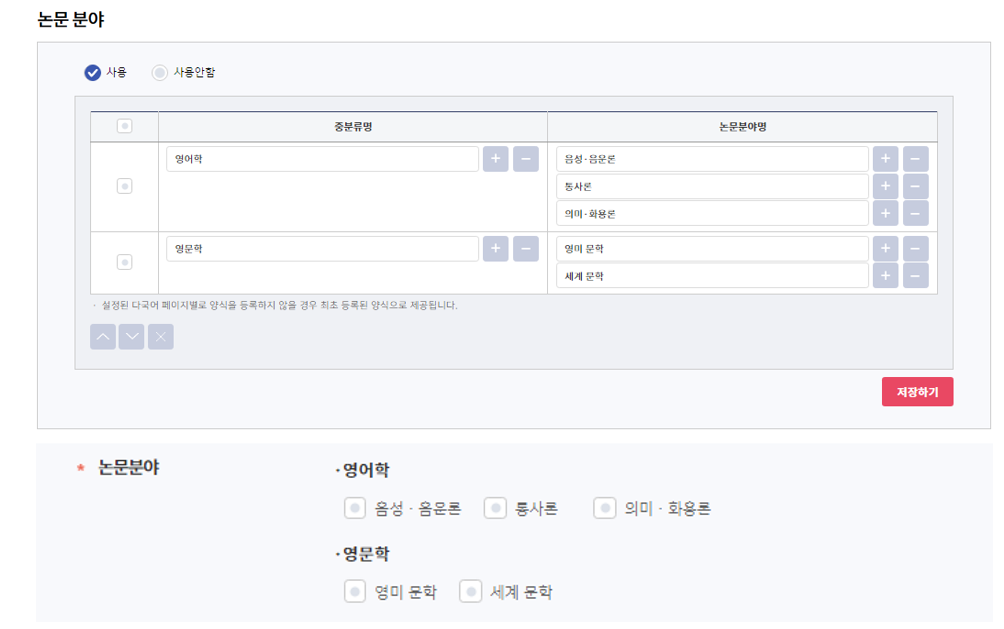Remove the 통사론 row with minus button

[916, 187]
